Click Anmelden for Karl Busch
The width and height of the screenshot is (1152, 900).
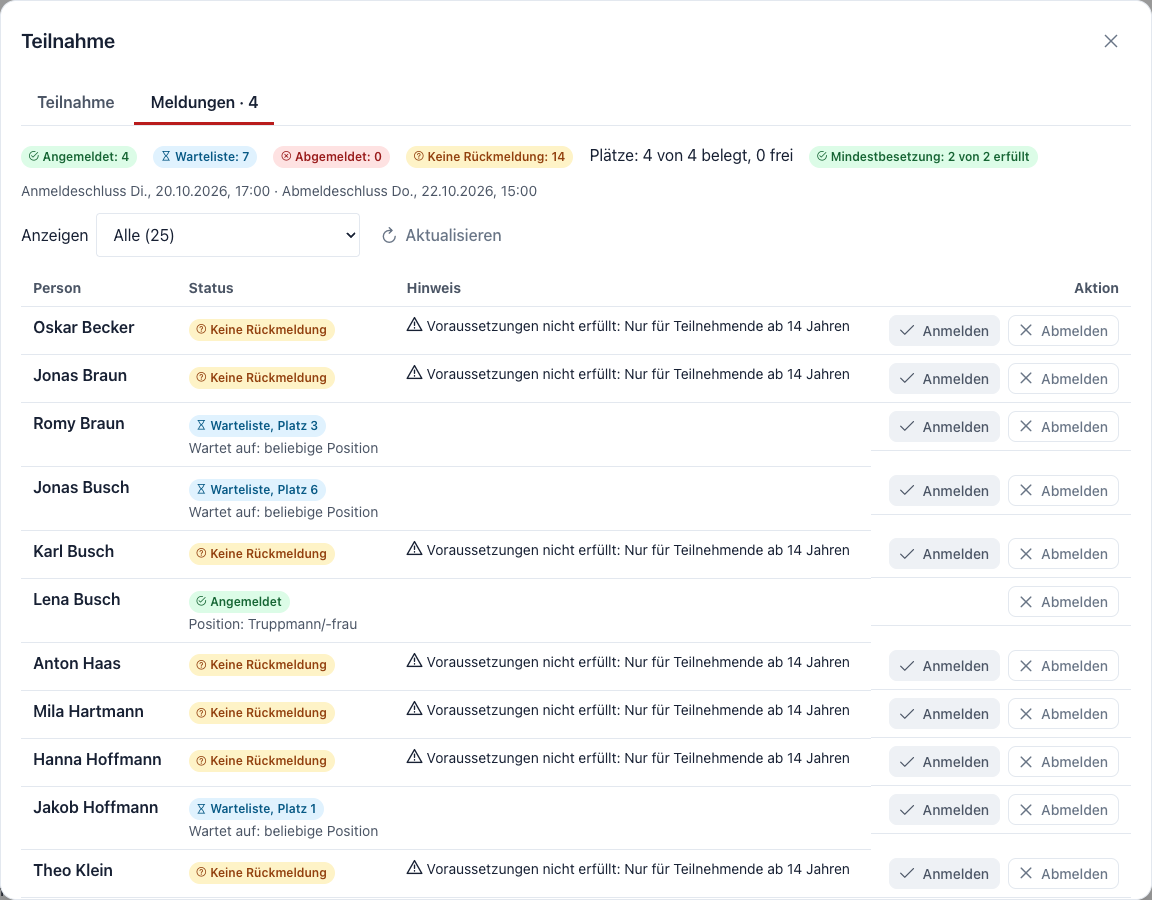tap(944, 554)
